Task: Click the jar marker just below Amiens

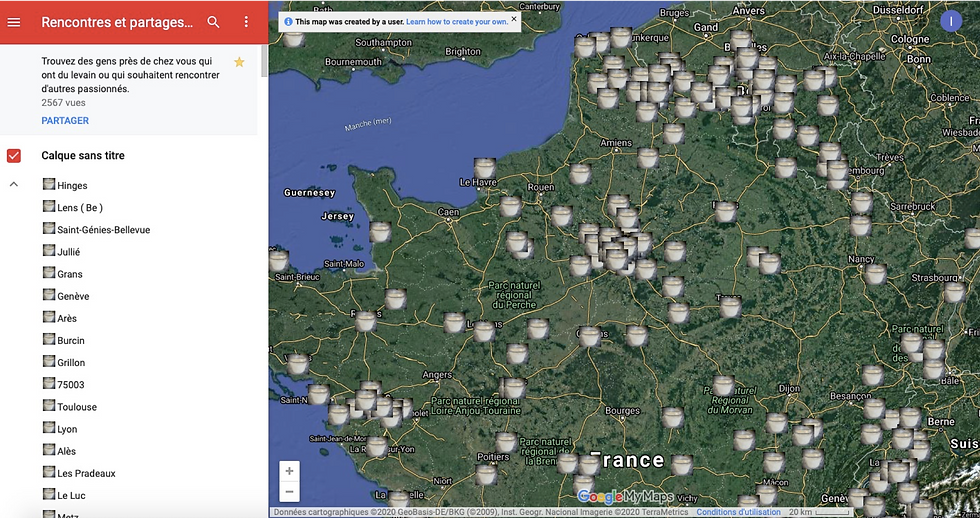Action: click(648, 158)
